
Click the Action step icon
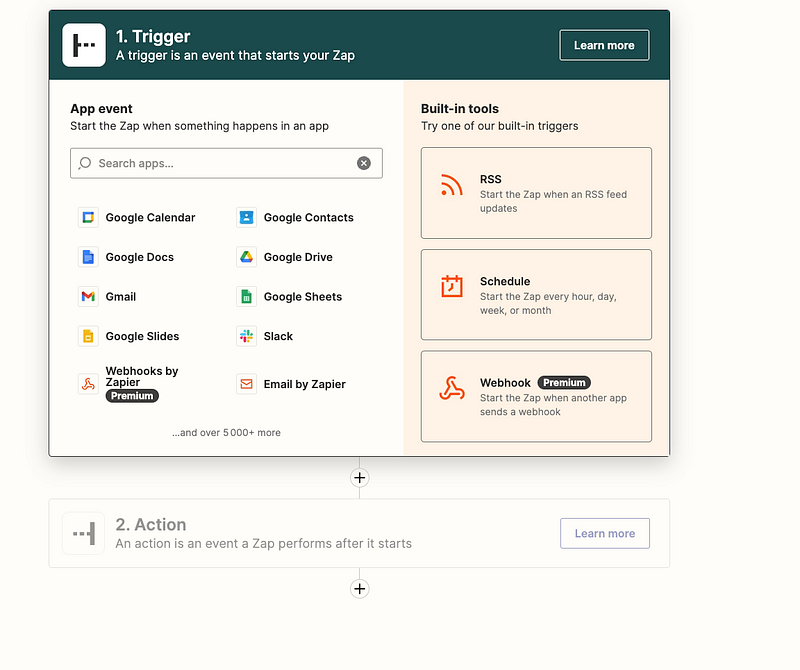(x=84, y=533)
